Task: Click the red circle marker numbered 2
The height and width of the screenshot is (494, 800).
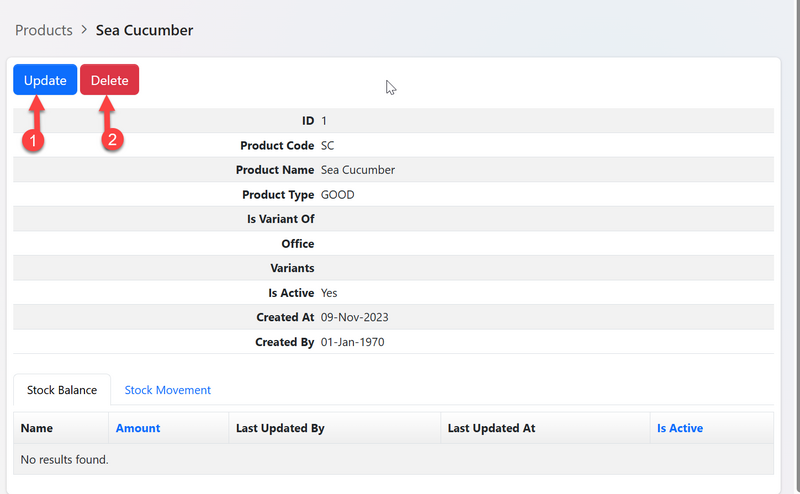Action: point(113,141)
